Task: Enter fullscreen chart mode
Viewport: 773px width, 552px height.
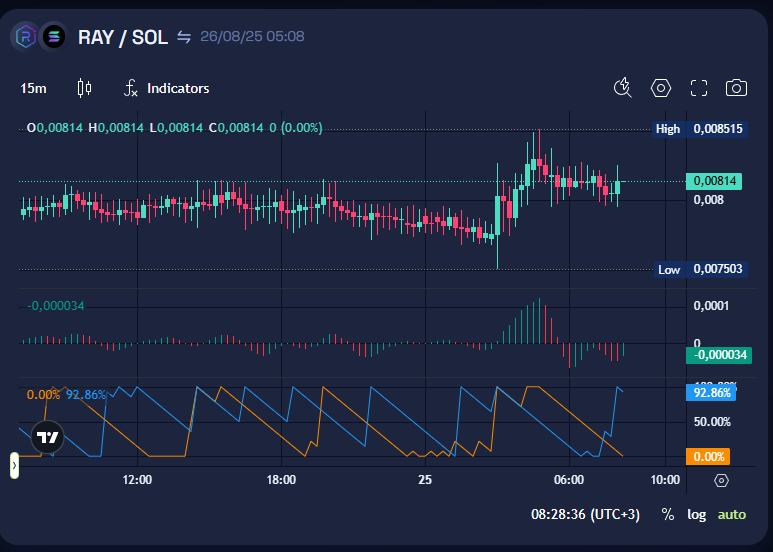Action: tap(699, 88)
